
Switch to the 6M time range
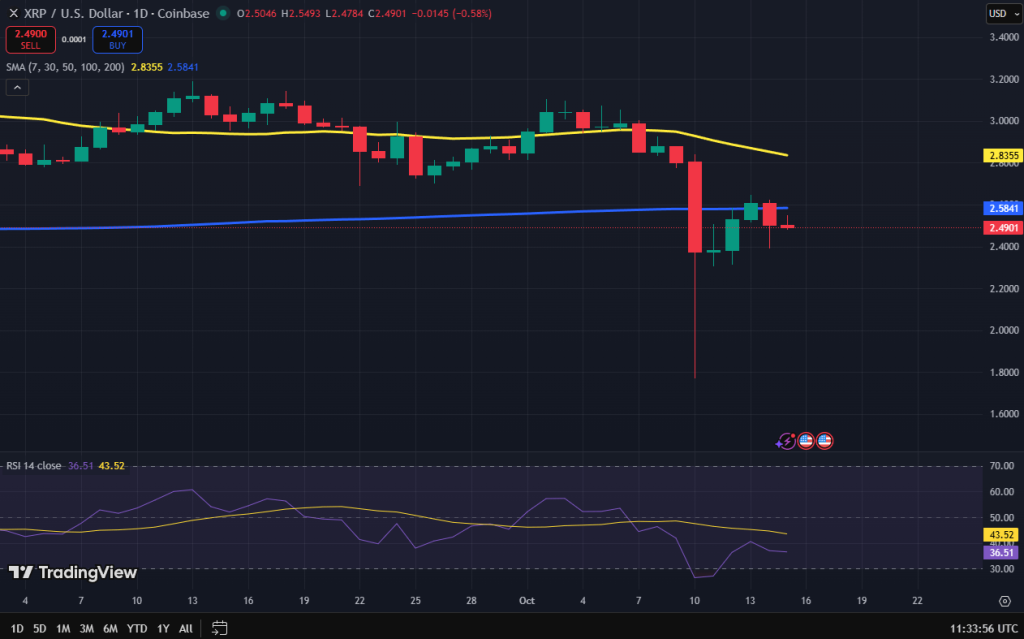(x=110, y=629)
